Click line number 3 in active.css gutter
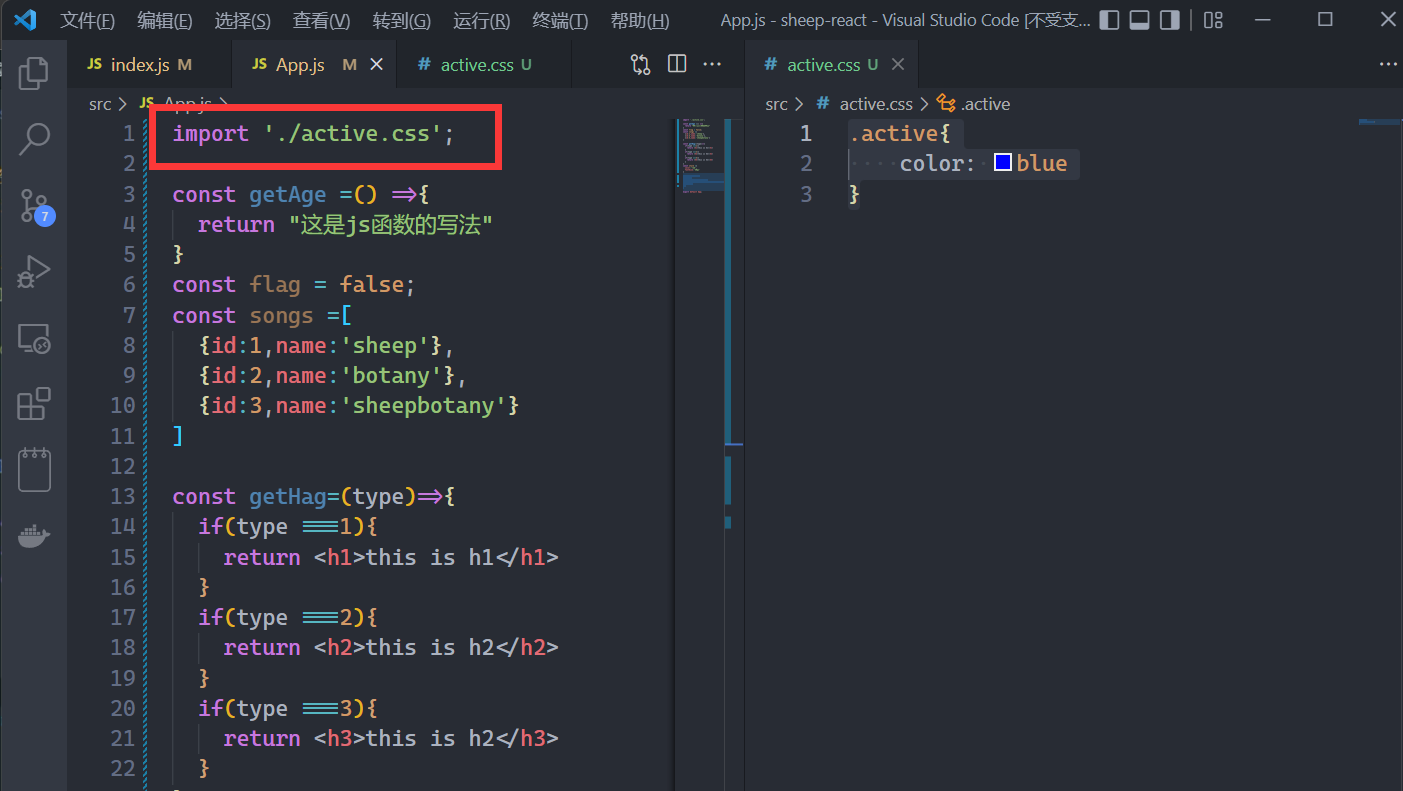Screen dimensions: 1403x791 [806, 194]
